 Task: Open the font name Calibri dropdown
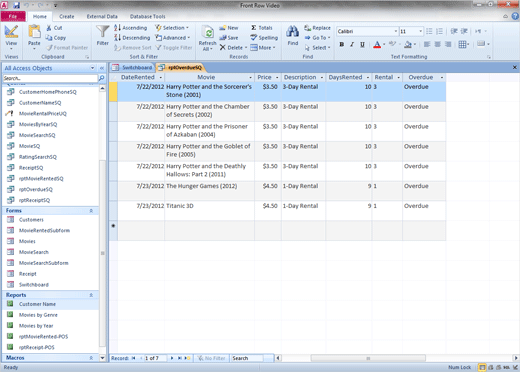click(x=396, y=31)
